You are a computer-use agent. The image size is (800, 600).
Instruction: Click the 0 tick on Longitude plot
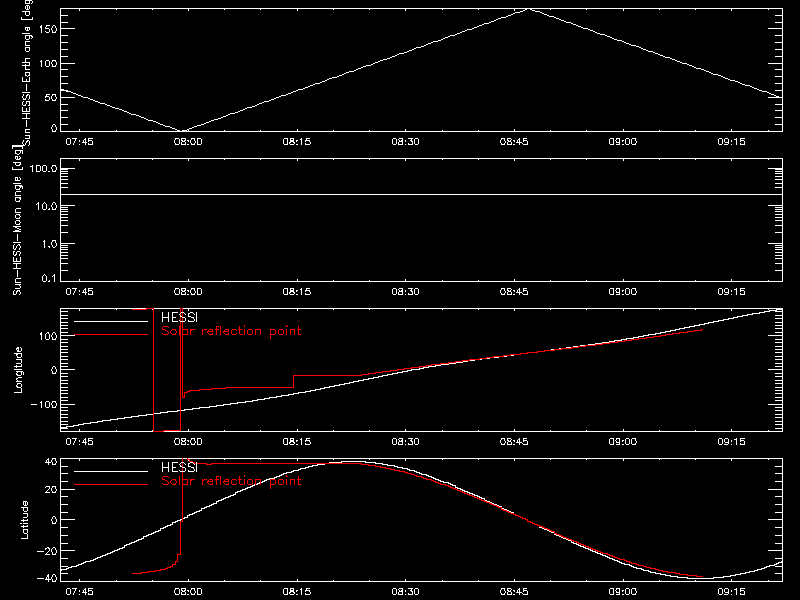(x=54, y=370)
